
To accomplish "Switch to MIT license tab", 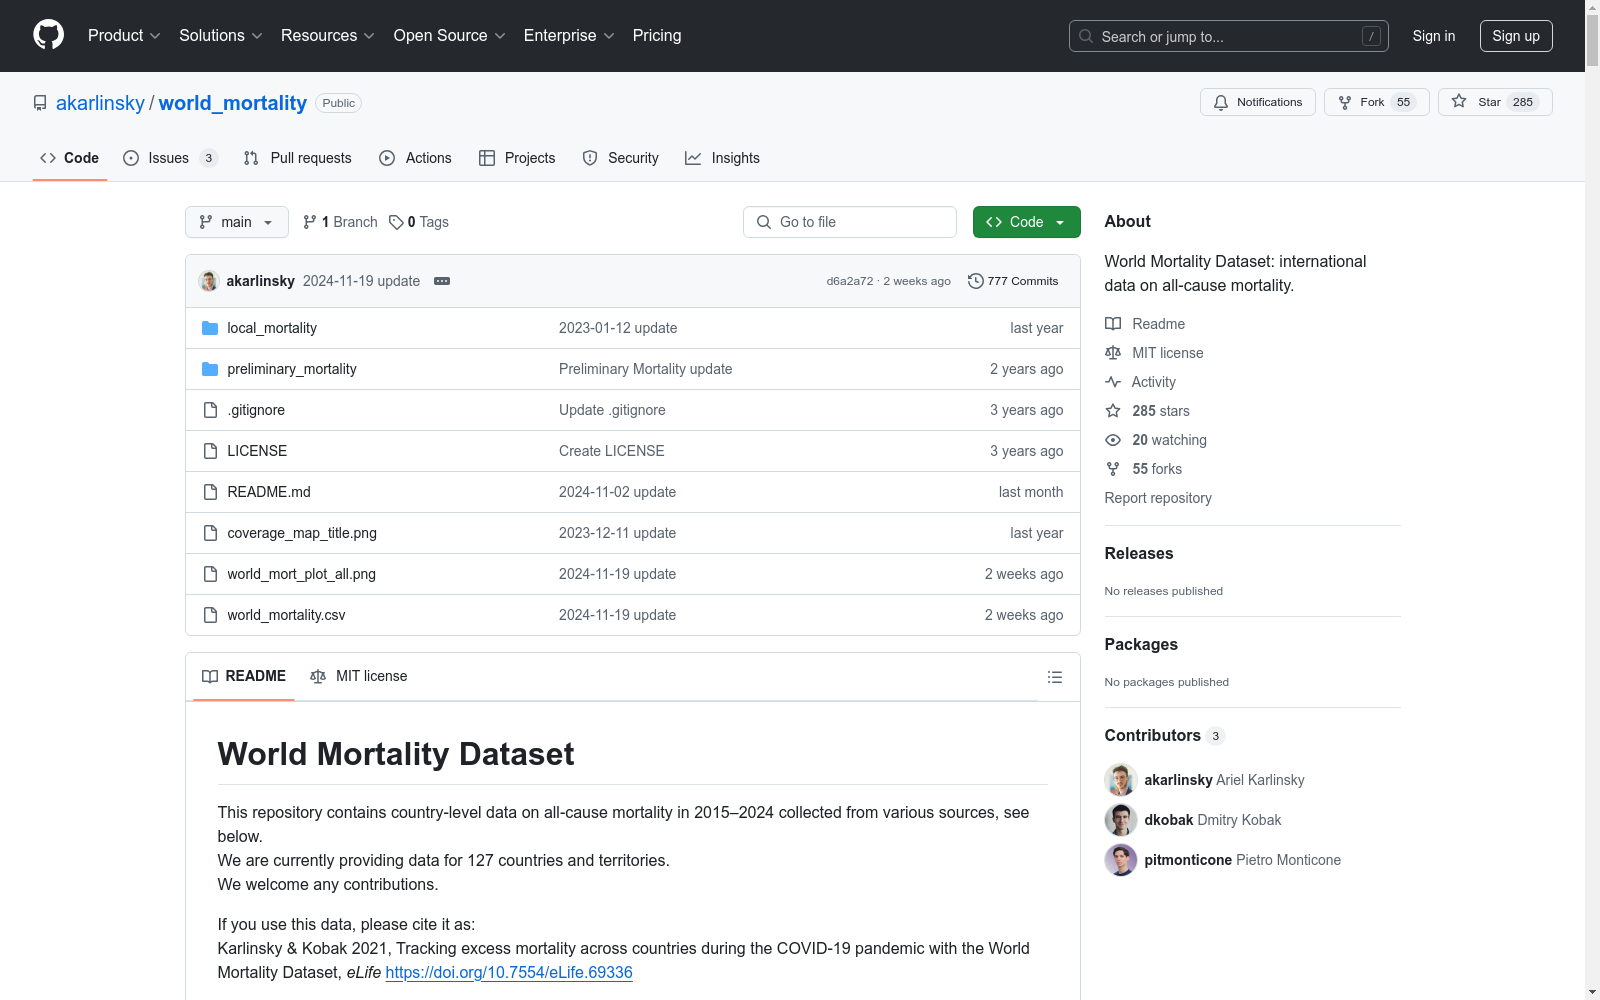I will pyautogui.click(x=359, y=676).
